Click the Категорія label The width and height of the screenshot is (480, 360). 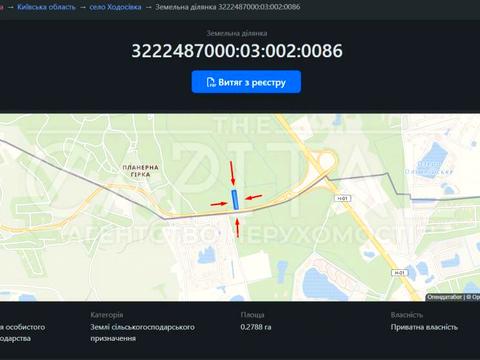pyautogui.click(x=107, y=315)
